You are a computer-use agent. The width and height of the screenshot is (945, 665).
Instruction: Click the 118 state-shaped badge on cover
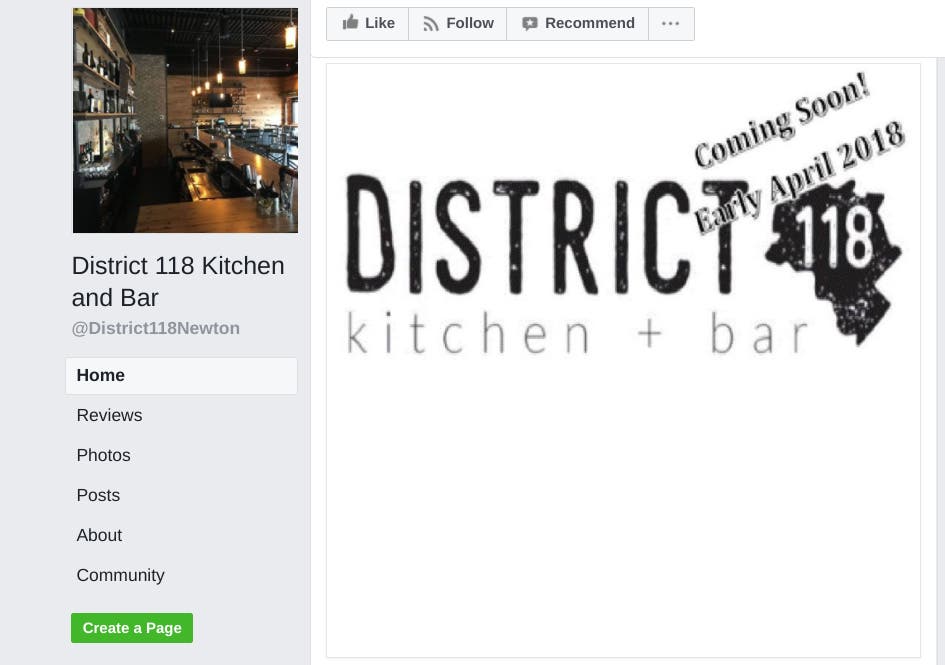834,262
